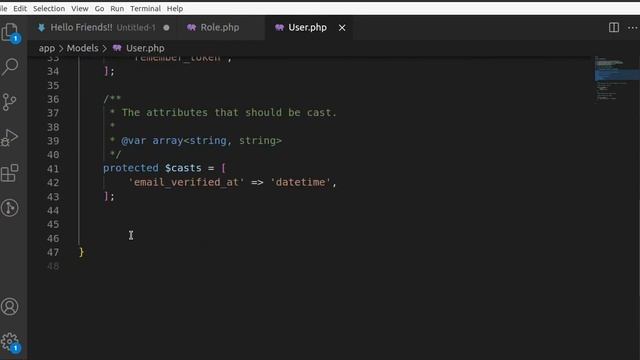Close the User.php tab
Screen dimensions: 640x360
[342, 28]
